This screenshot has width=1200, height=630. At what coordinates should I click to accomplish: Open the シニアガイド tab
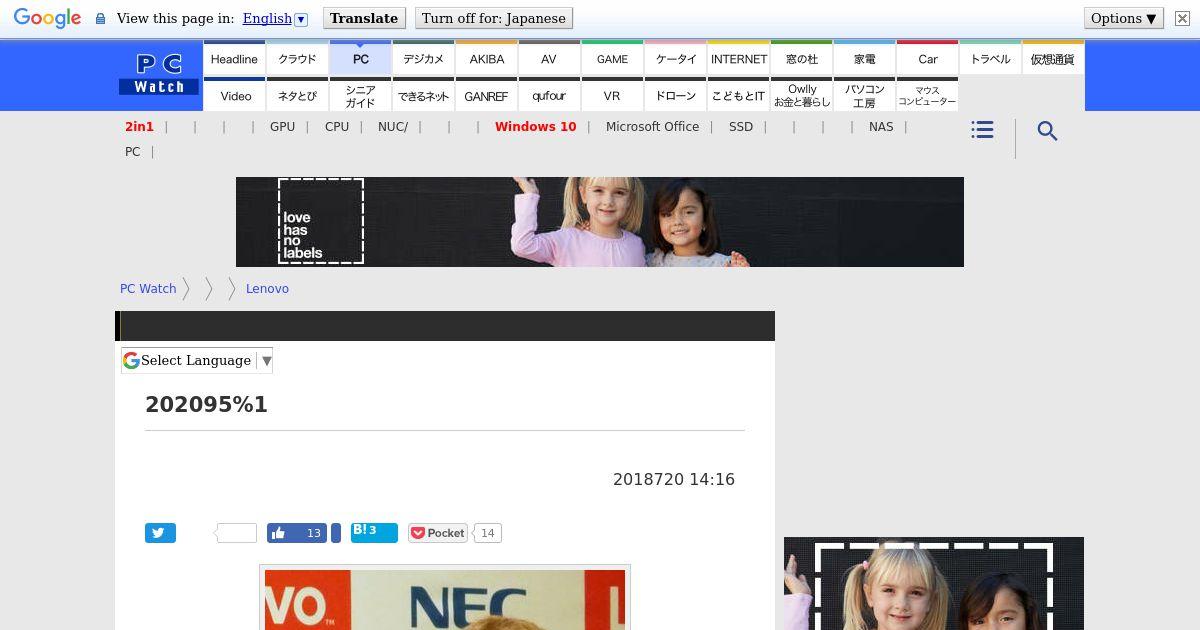[x=361, y=95]
